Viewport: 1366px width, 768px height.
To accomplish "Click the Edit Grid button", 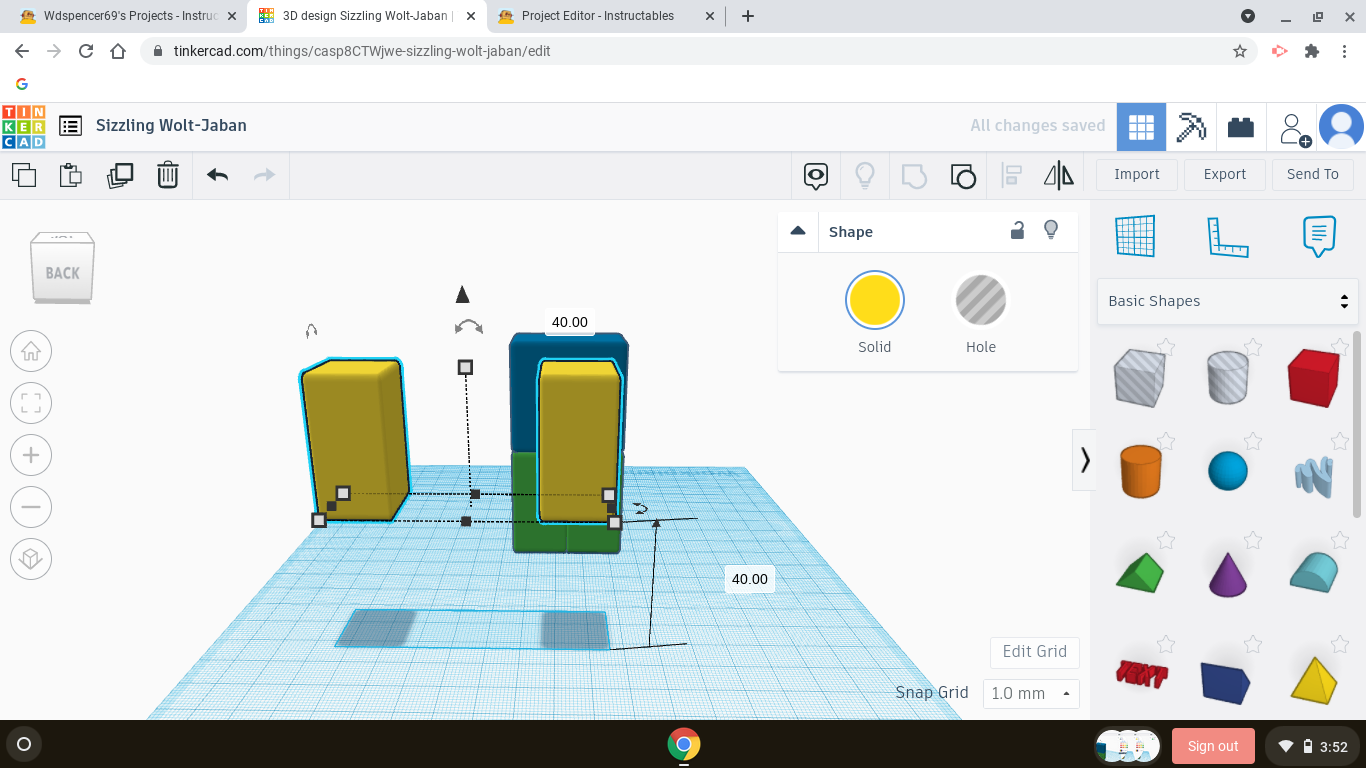I will coord(1034,652).
